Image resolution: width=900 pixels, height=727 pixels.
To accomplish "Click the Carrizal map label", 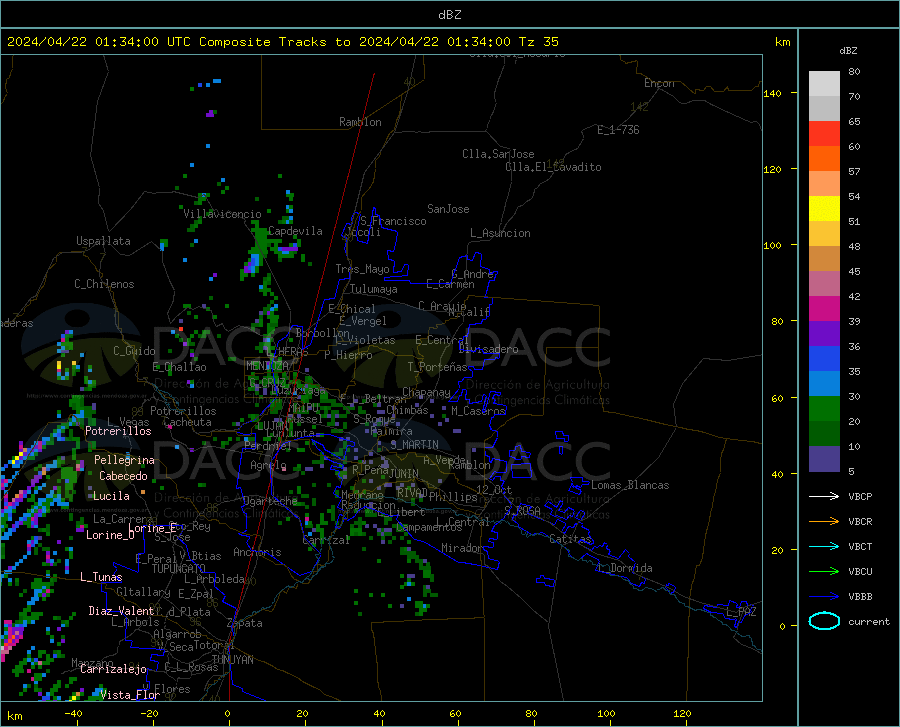I will click(325, 540).
